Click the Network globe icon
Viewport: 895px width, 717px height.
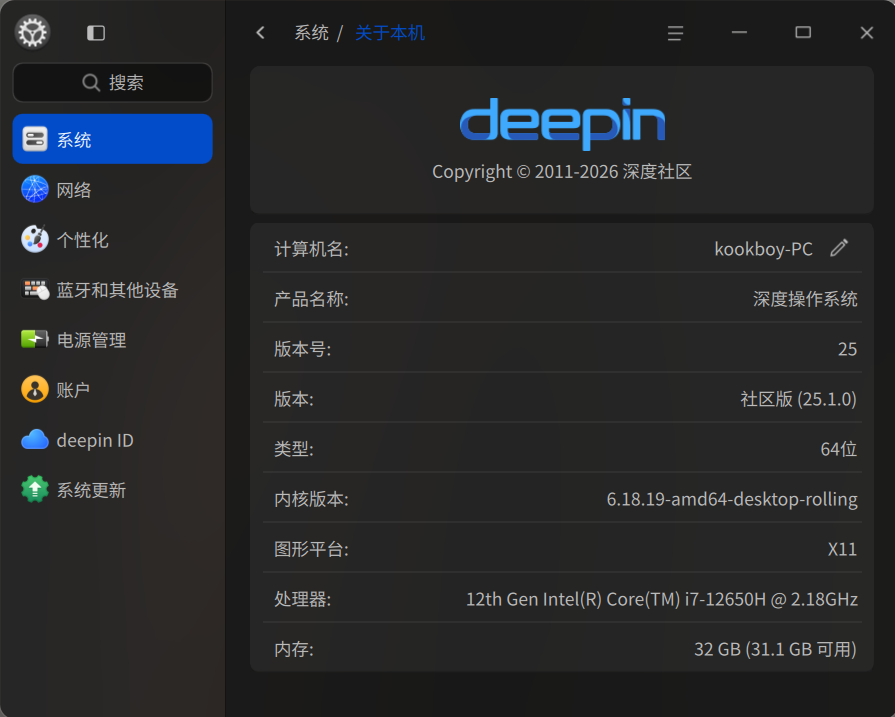(x=35, y=189)
